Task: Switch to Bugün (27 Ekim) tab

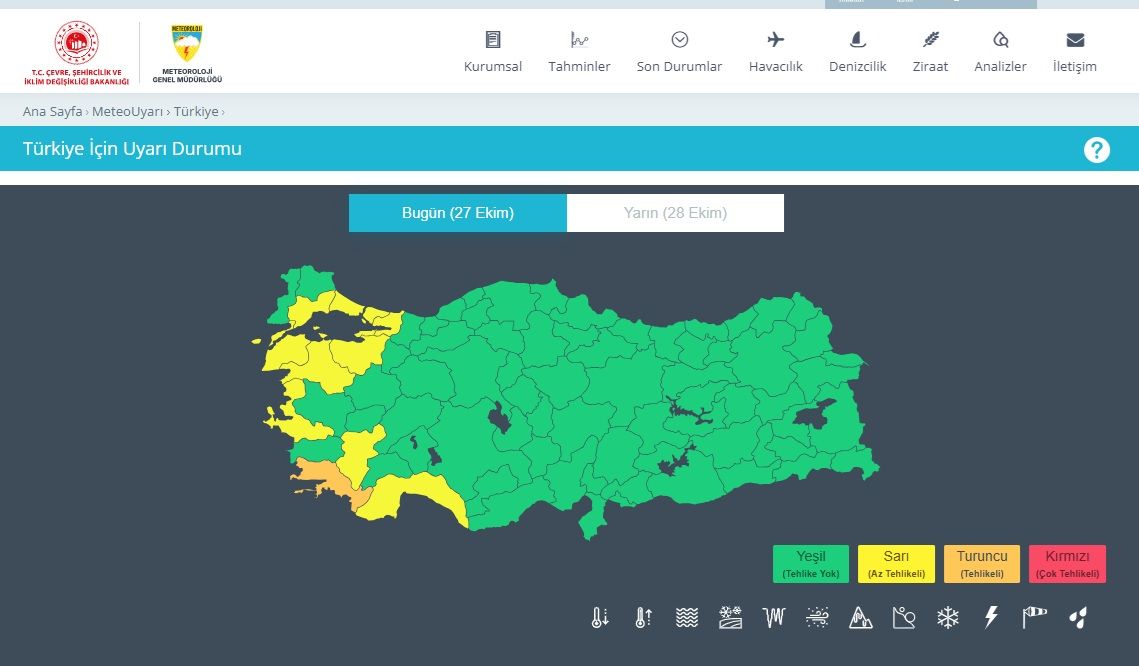Action: 458,213
